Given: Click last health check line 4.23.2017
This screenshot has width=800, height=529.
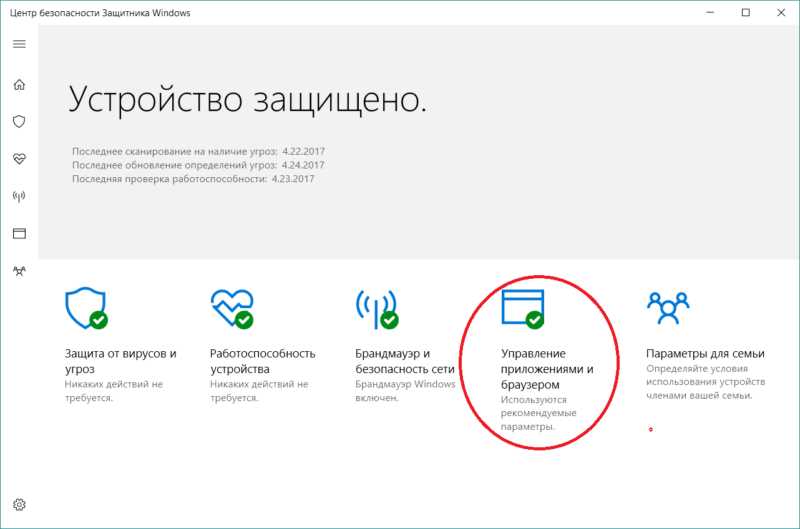Looking at the screenshot, I should point(193,179).
